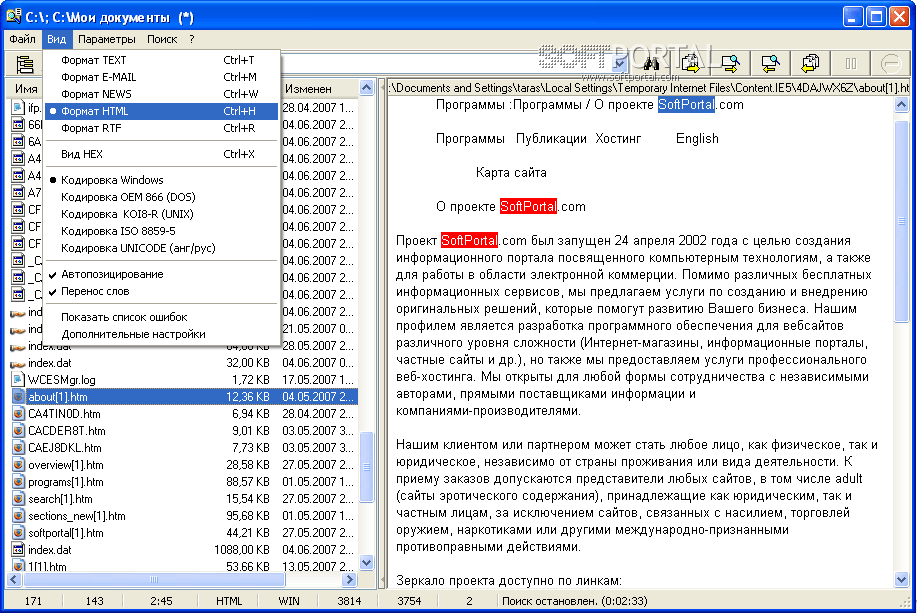Choose Кодировка UNICODE (анг/рус)
This screenshot has height=613, width=917.
pos(161,248)
